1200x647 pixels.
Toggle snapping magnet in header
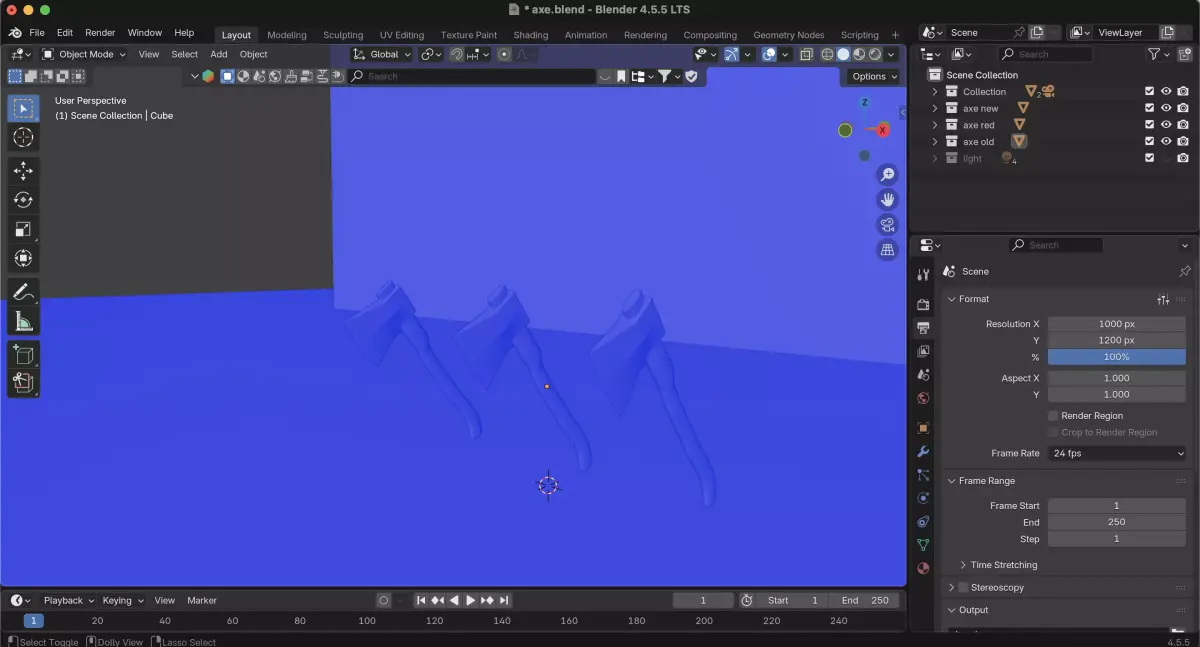click(x=456, y=54)
